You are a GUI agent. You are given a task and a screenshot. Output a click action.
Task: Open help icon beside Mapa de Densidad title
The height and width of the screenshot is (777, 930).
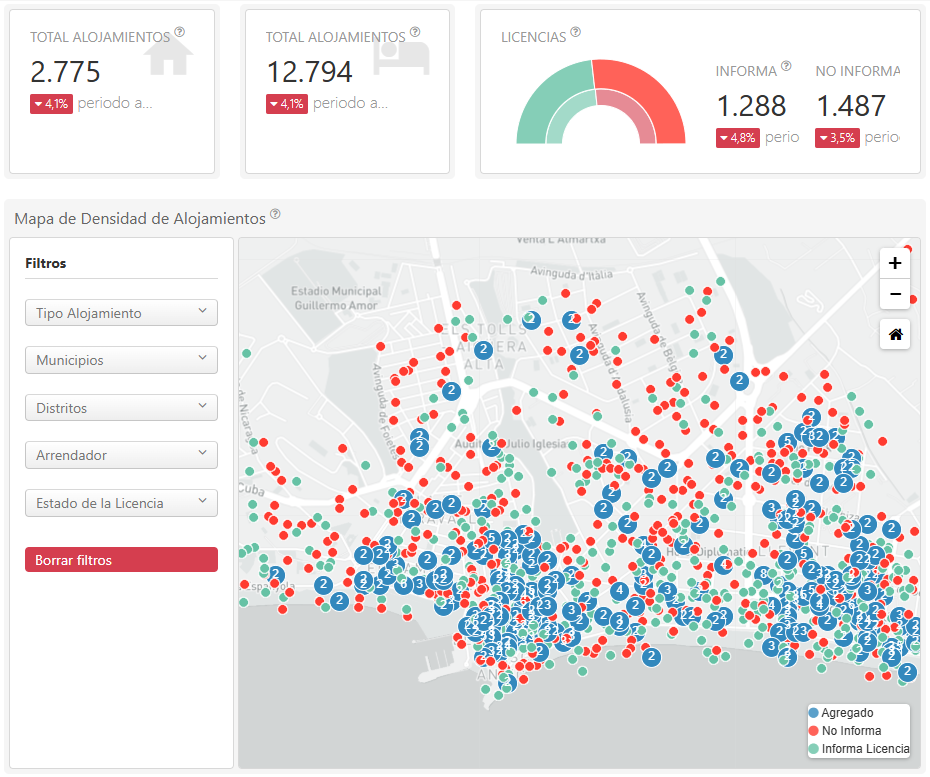click(275, 214)
